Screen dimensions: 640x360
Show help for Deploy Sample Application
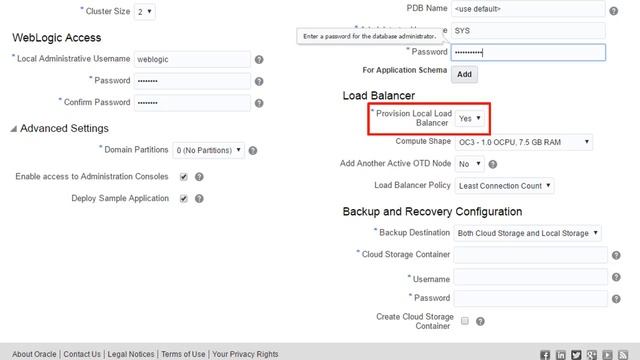point(199,198)
